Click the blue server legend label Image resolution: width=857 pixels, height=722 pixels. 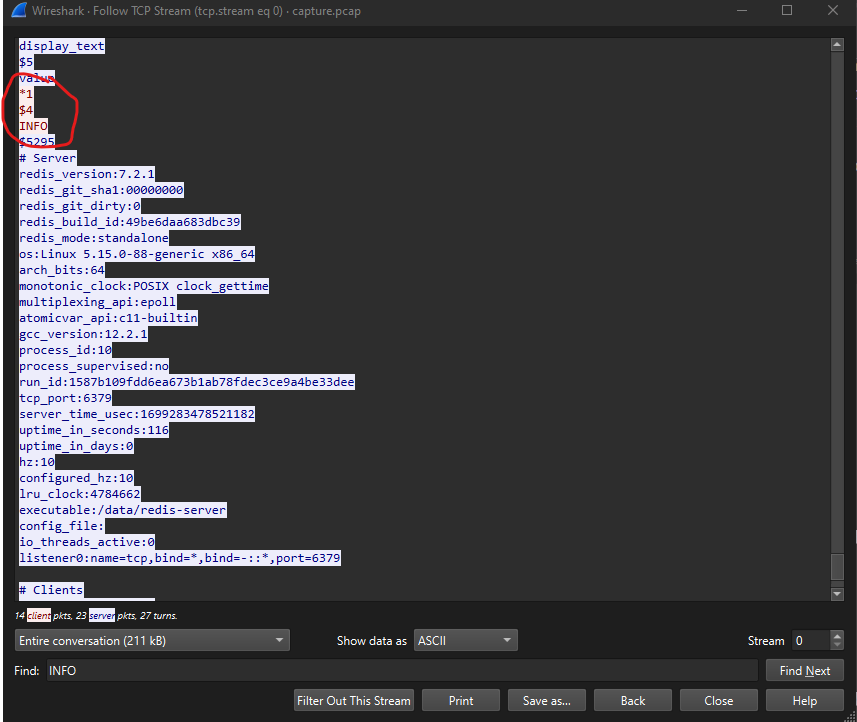point(102,615)
